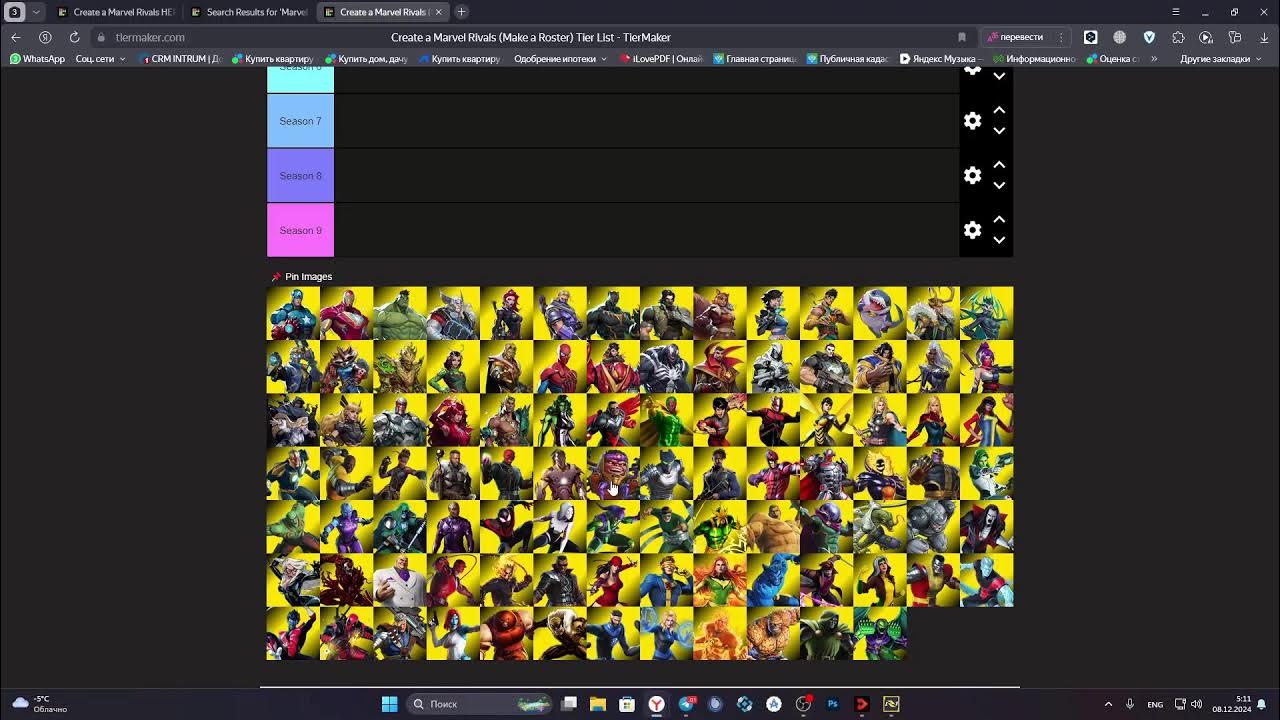This screenshot has height=720, width=1280.
Task: Select the Doctor Strange character image
Action: pyautogui.click(x=720, y=367)
